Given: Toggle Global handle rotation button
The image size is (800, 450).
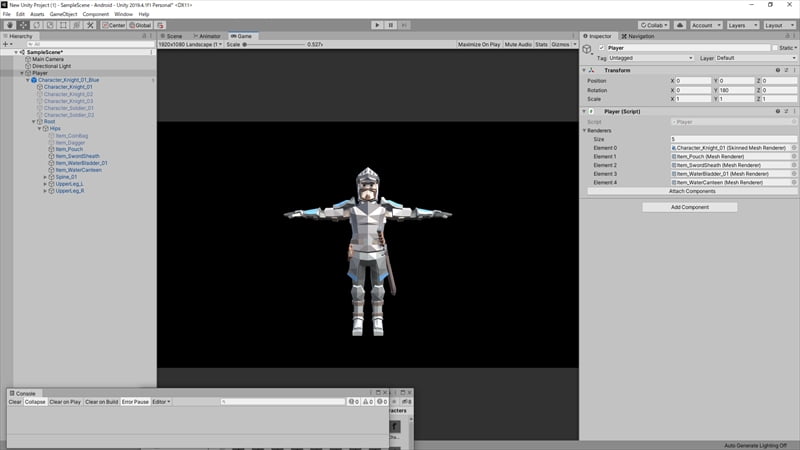Looking at the screenshot, I should (x=140, y=25).
